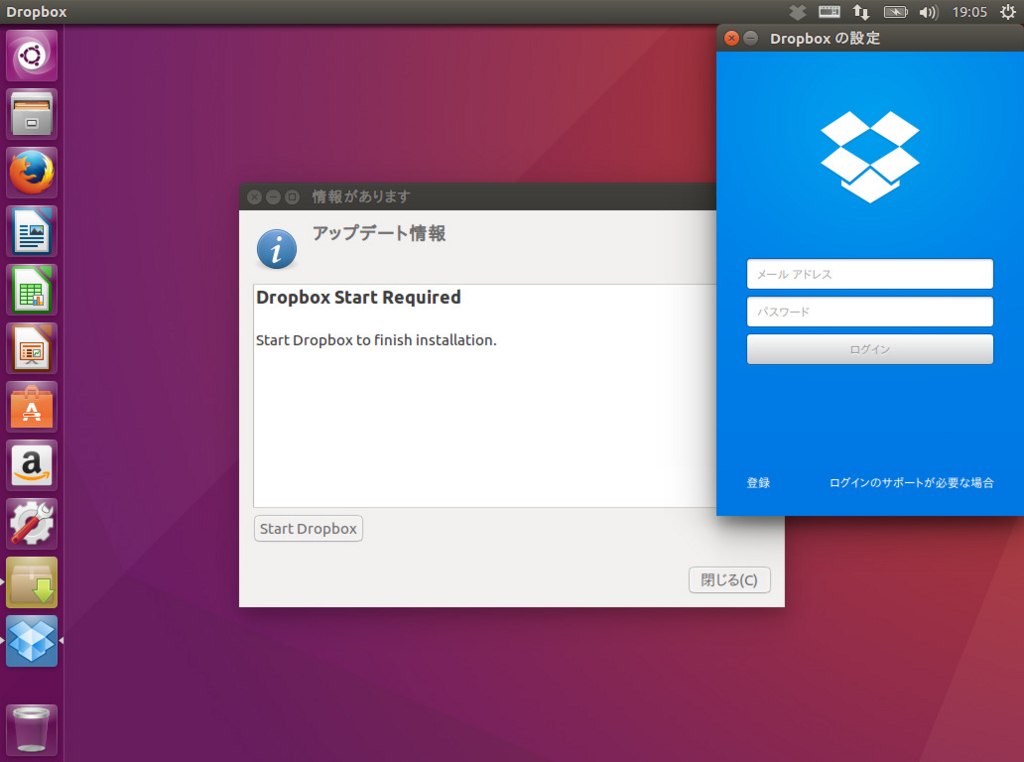This screenshot has height=762, width=1024.
Task: Open the Trash in launcher
Action: pos(31,730)
